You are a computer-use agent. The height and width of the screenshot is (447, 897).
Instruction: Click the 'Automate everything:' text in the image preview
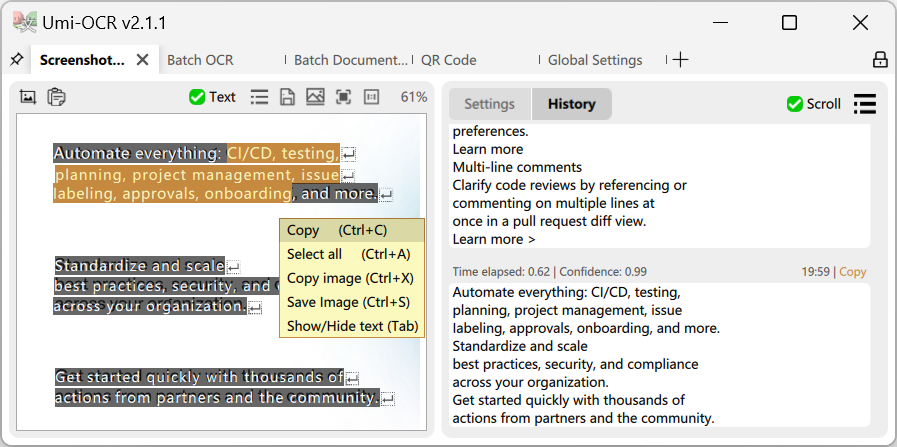point(137,153)
